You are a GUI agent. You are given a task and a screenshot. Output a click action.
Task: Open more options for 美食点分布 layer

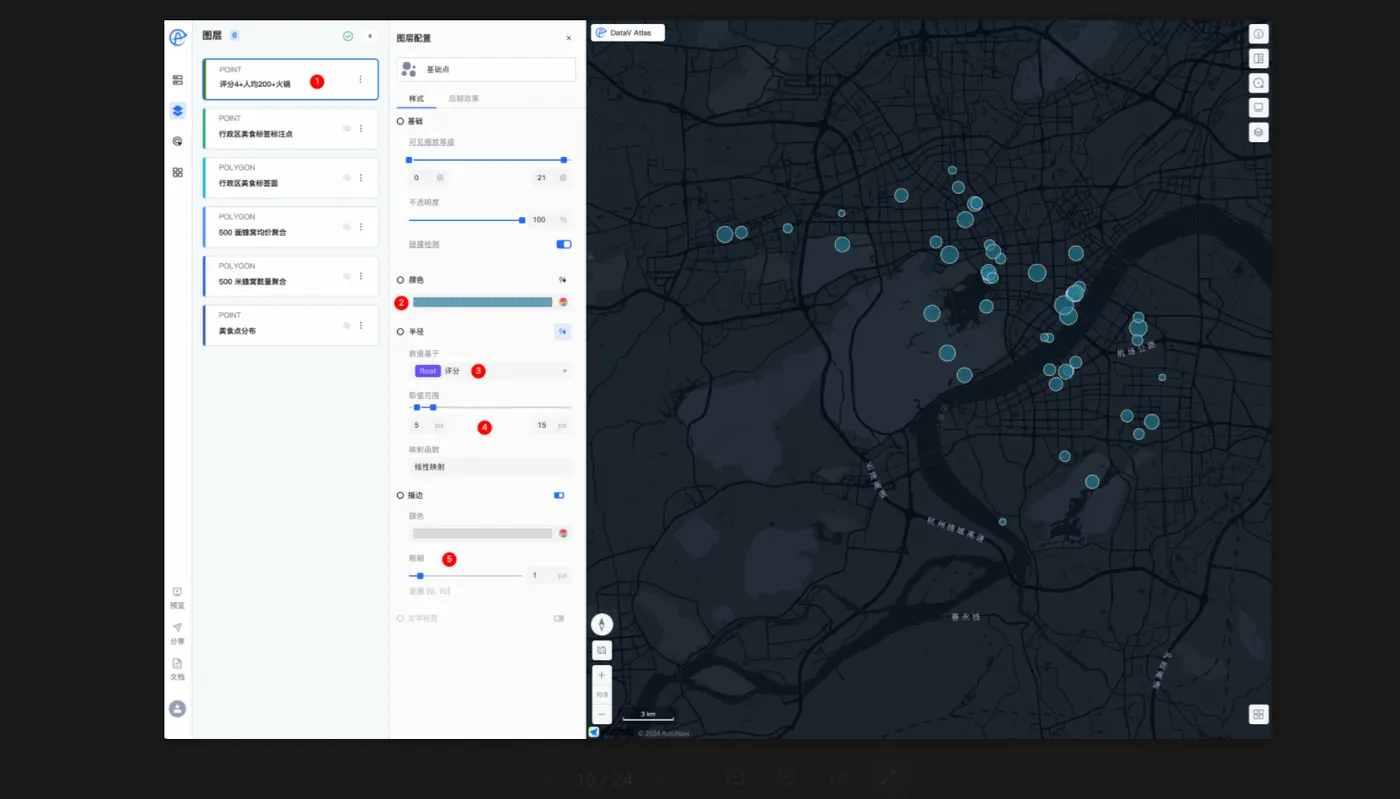click(x=361, y=325)
